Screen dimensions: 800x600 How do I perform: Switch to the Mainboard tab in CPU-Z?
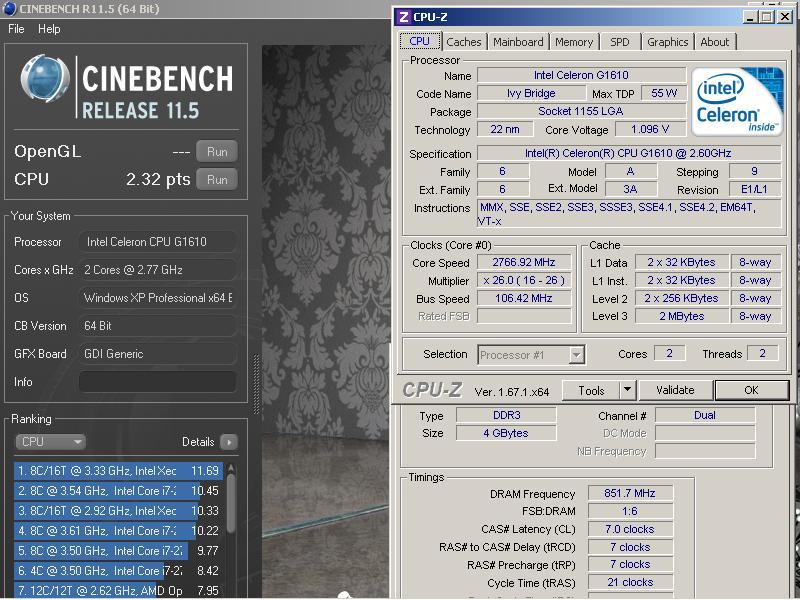(518, 42)
